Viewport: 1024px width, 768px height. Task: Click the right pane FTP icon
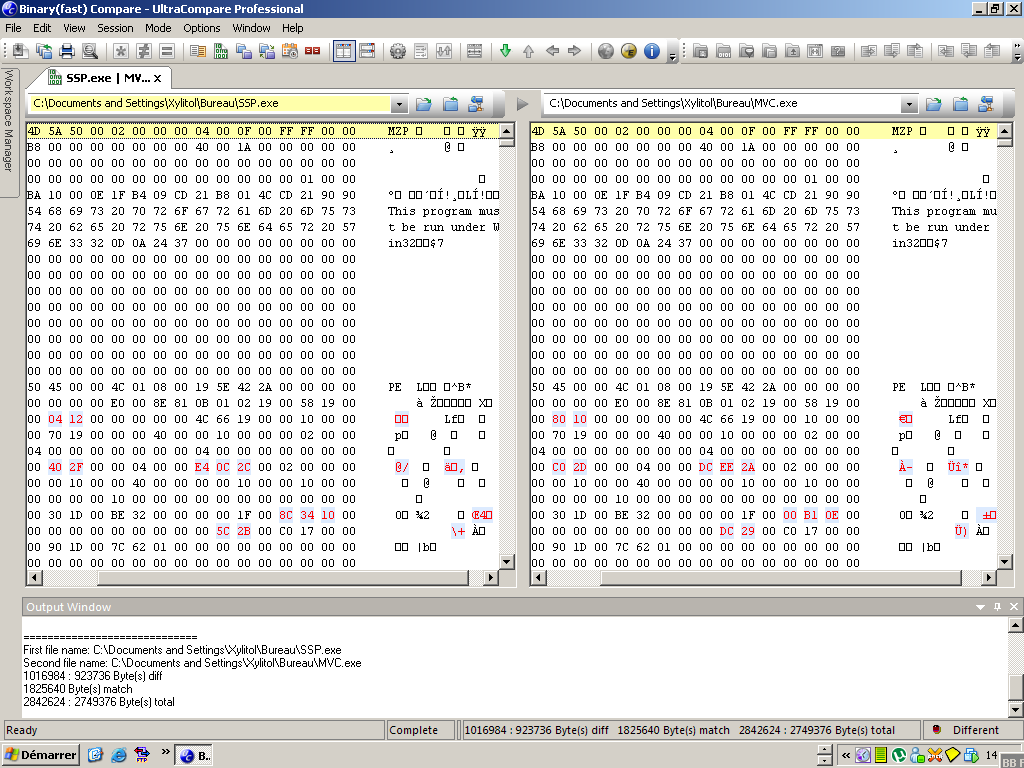(x=986, y=104)
